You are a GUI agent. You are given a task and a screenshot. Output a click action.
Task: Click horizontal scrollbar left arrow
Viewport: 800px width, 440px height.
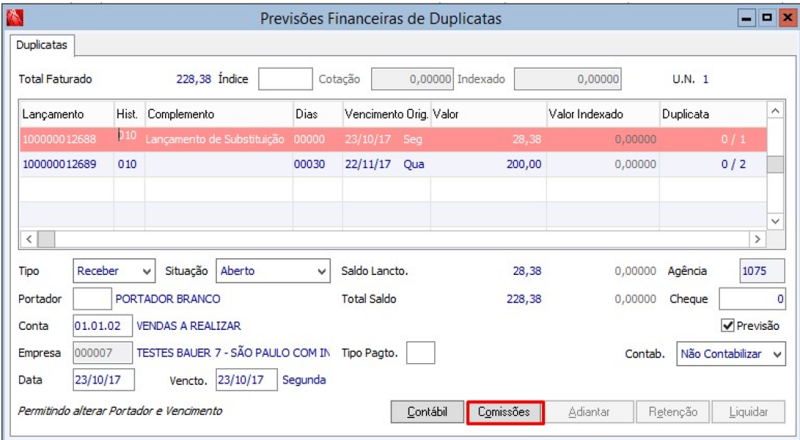coord(29,239)
